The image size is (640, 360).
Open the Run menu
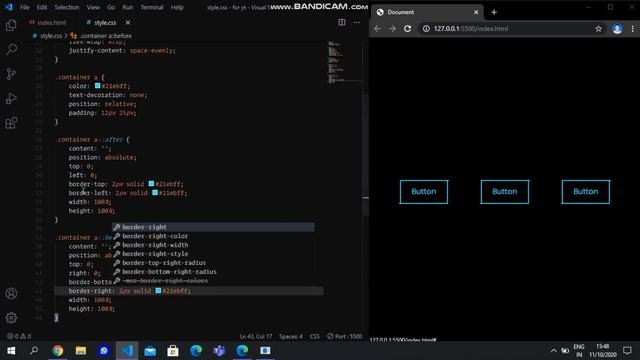[128, 7]
